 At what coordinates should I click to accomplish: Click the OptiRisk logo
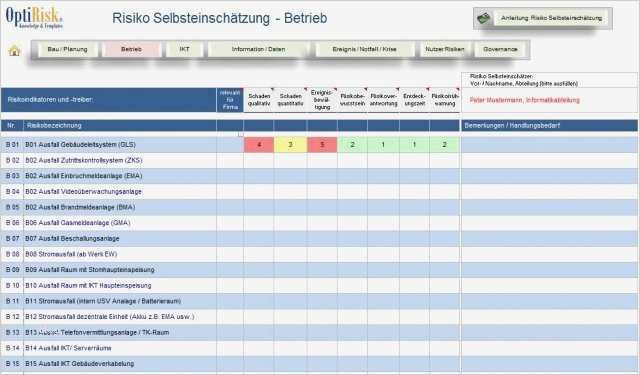(x=34, y=18)
